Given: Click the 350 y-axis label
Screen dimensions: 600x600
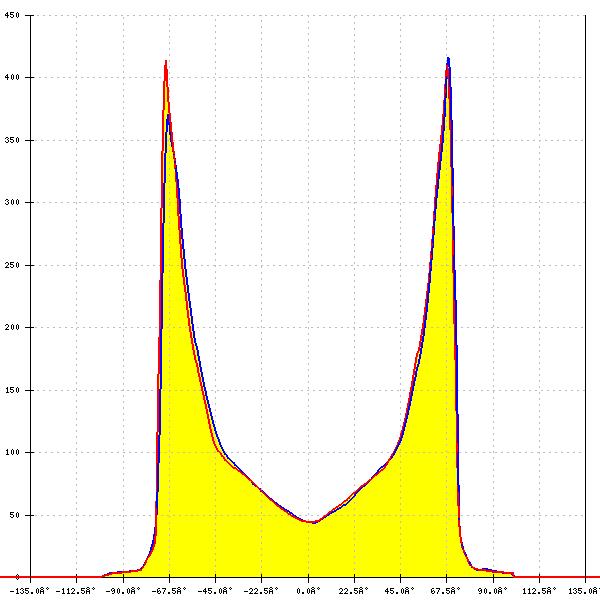Looking at the screenshot, I should pyautogui.click(x=12, y=140).
